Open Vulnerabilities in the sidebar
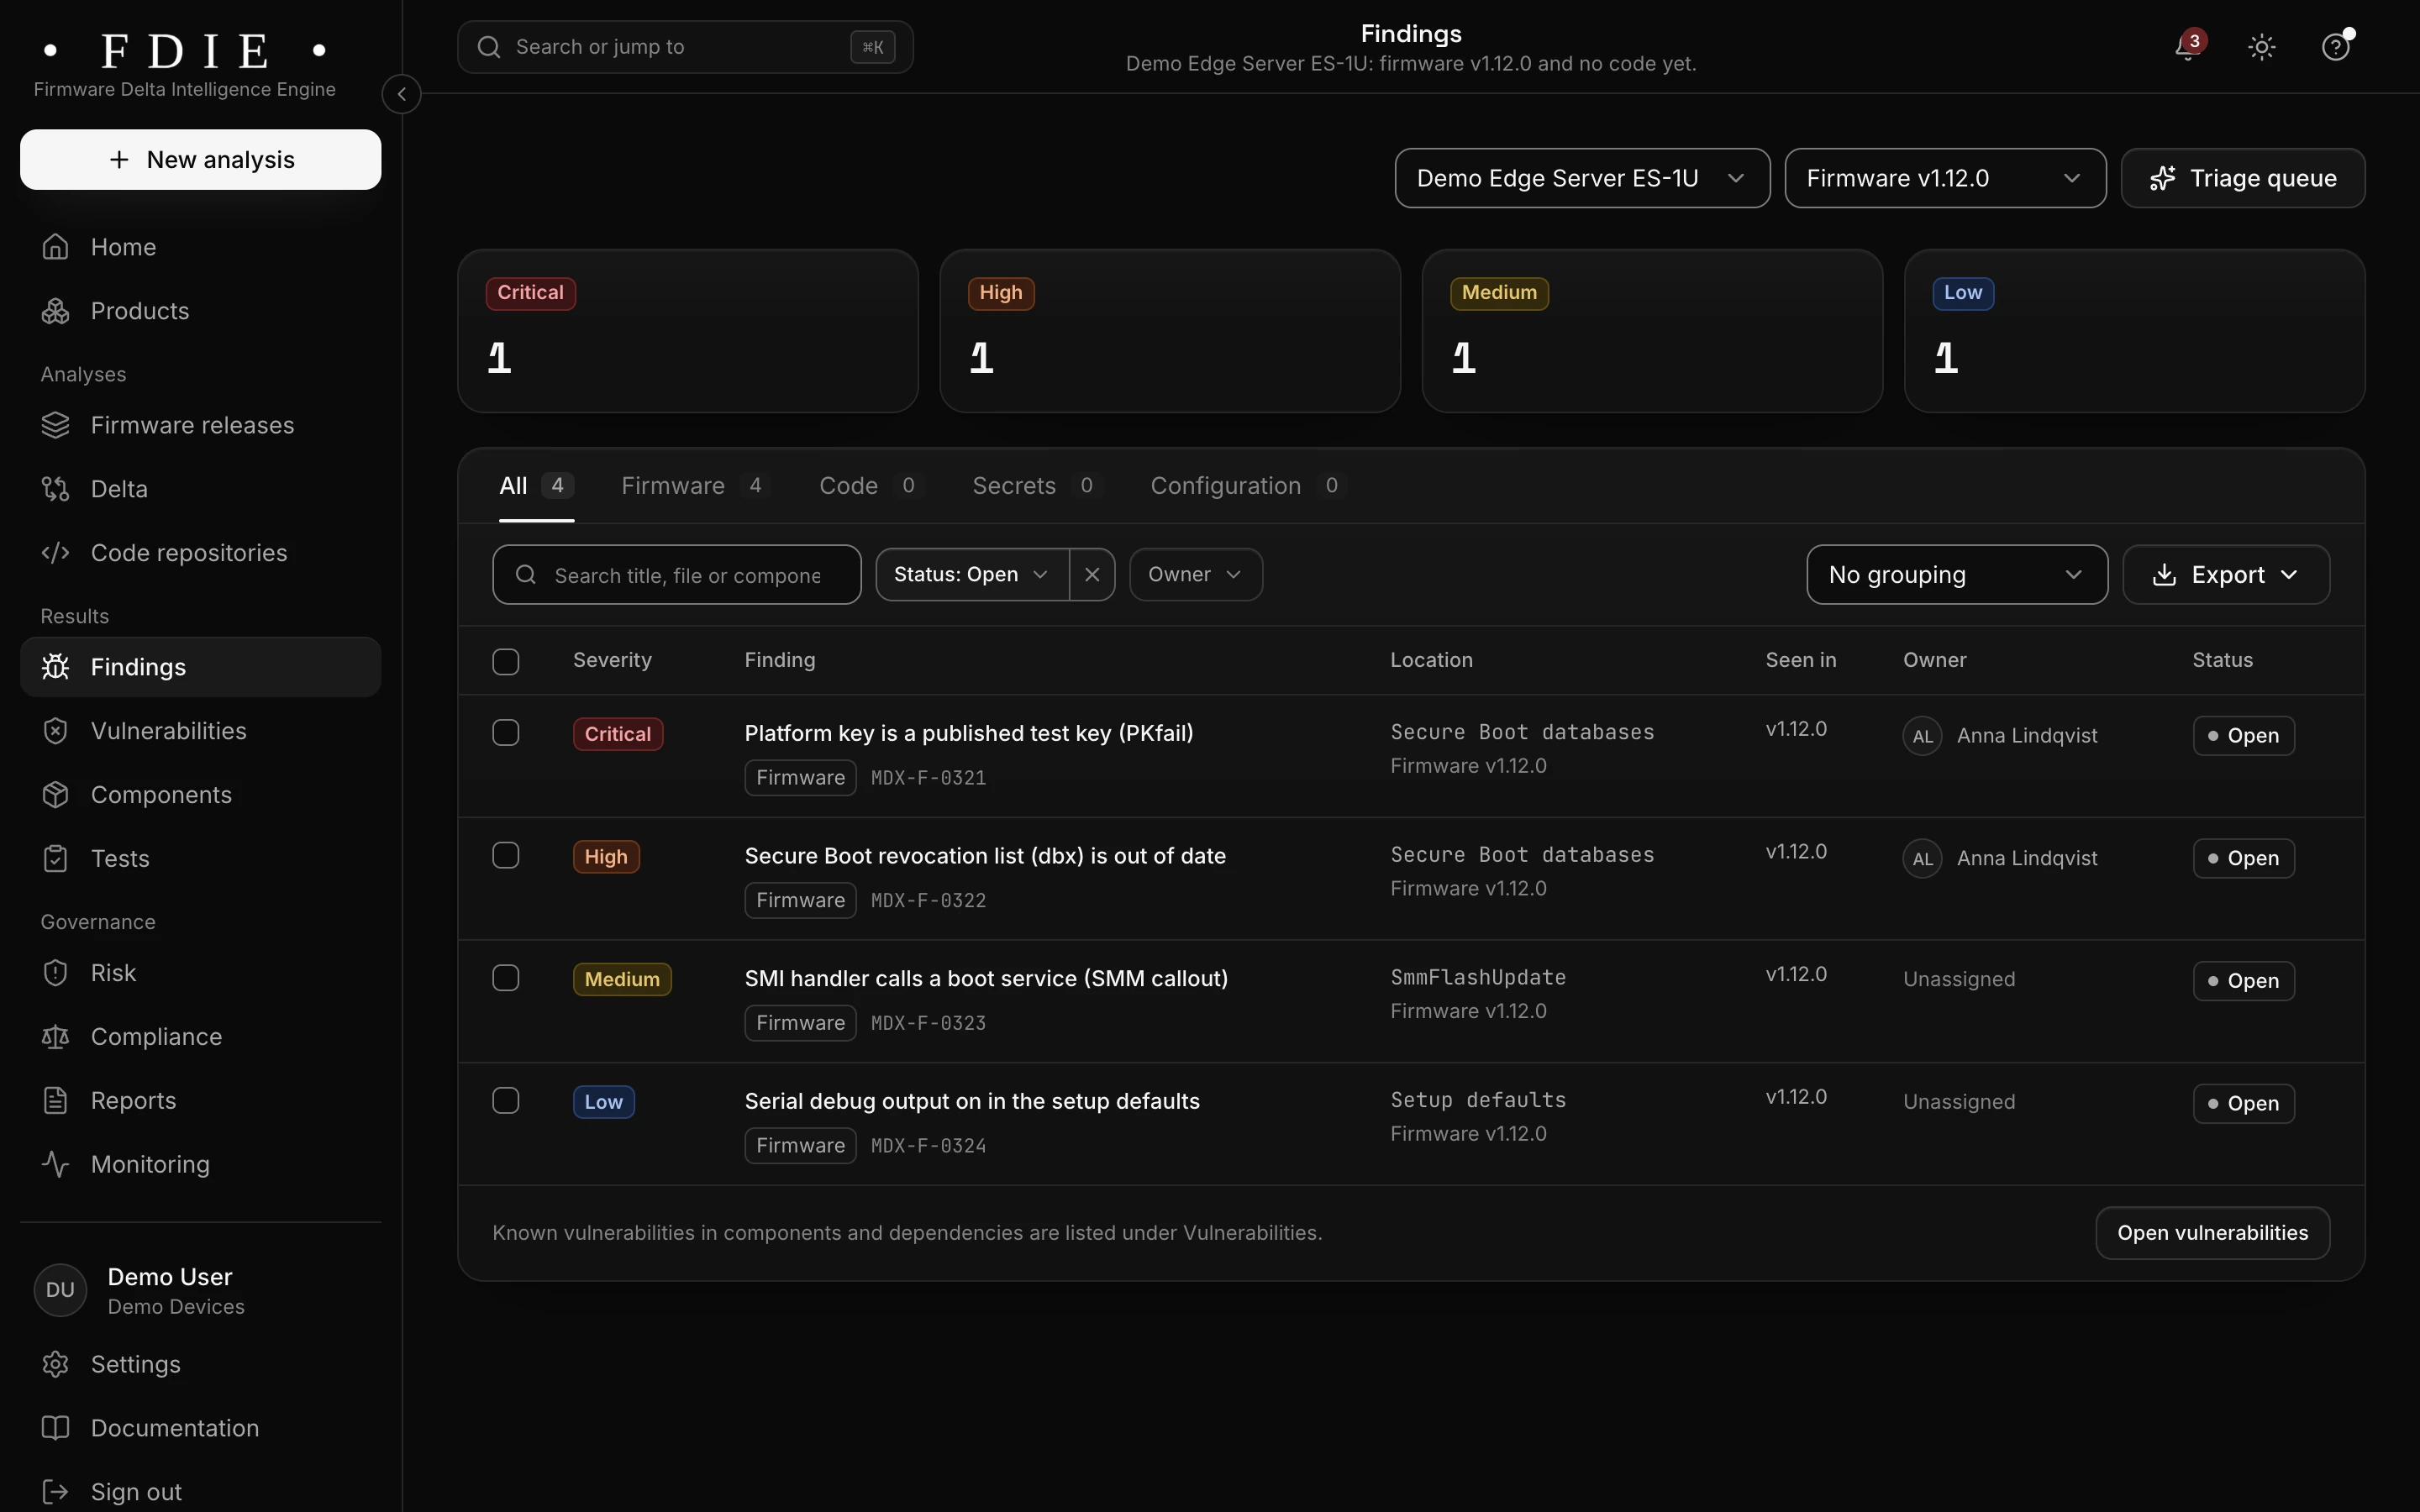Screen dimensions: 2420x1512 tap(200, 731)
